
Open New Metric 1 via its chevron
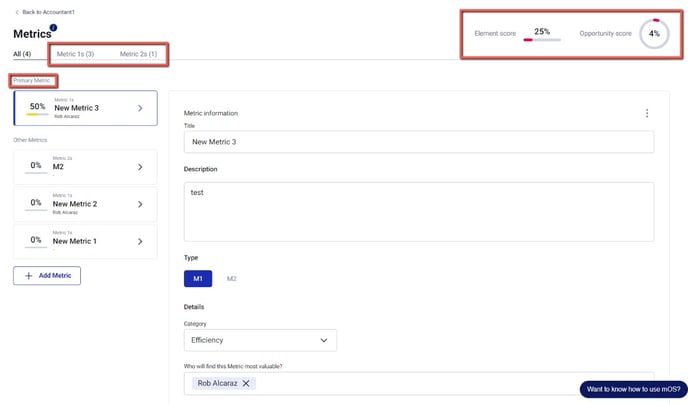coord(140,241)
